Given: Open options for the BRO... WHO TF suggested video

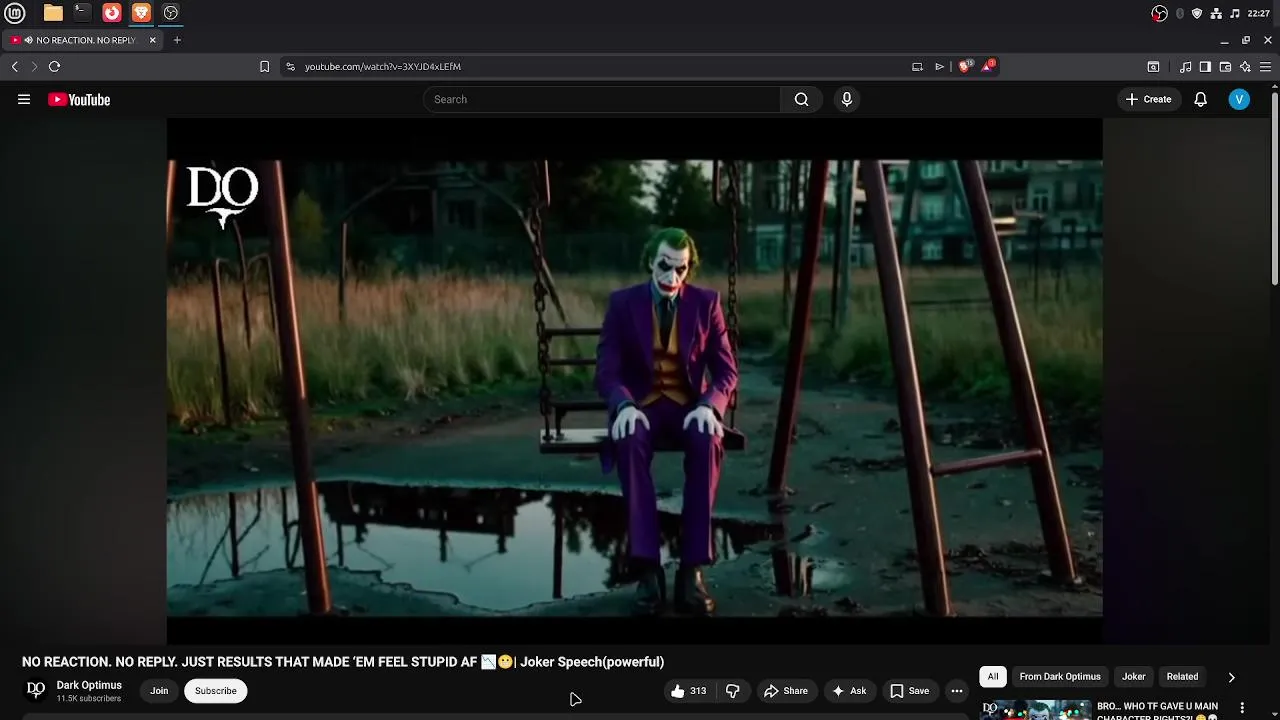Looking at the screenshot, I should (1242, 708).
